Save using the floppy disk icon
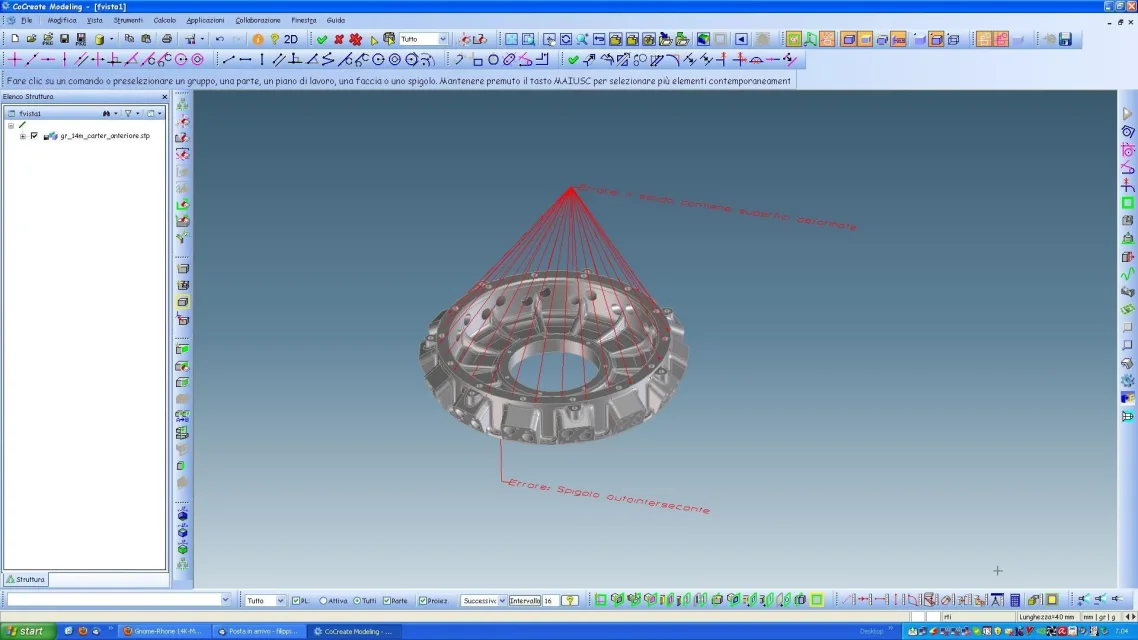Image resolution: width=1138 pixels, height=640 pixels. point(64,39)
